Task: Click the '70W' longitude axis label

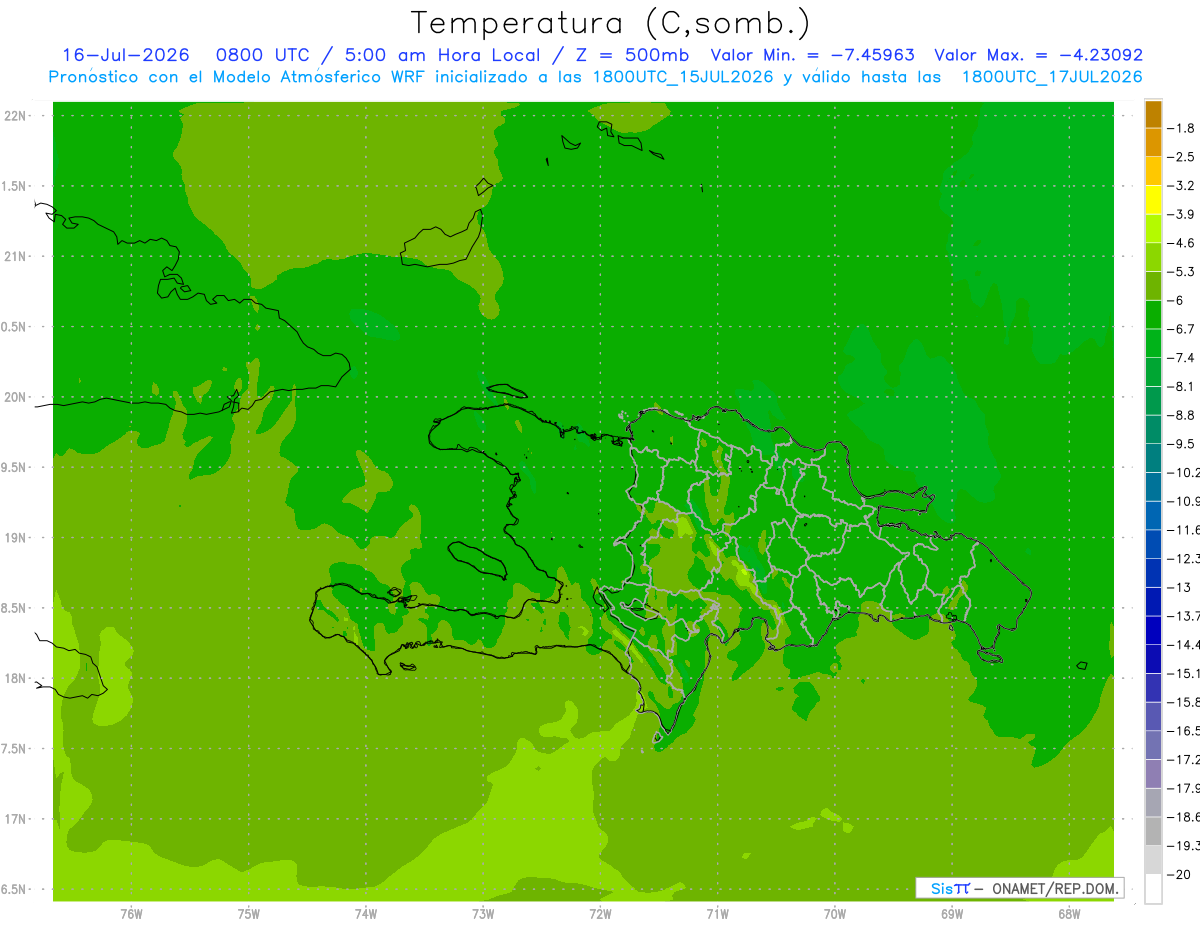Action: (834, 914)
